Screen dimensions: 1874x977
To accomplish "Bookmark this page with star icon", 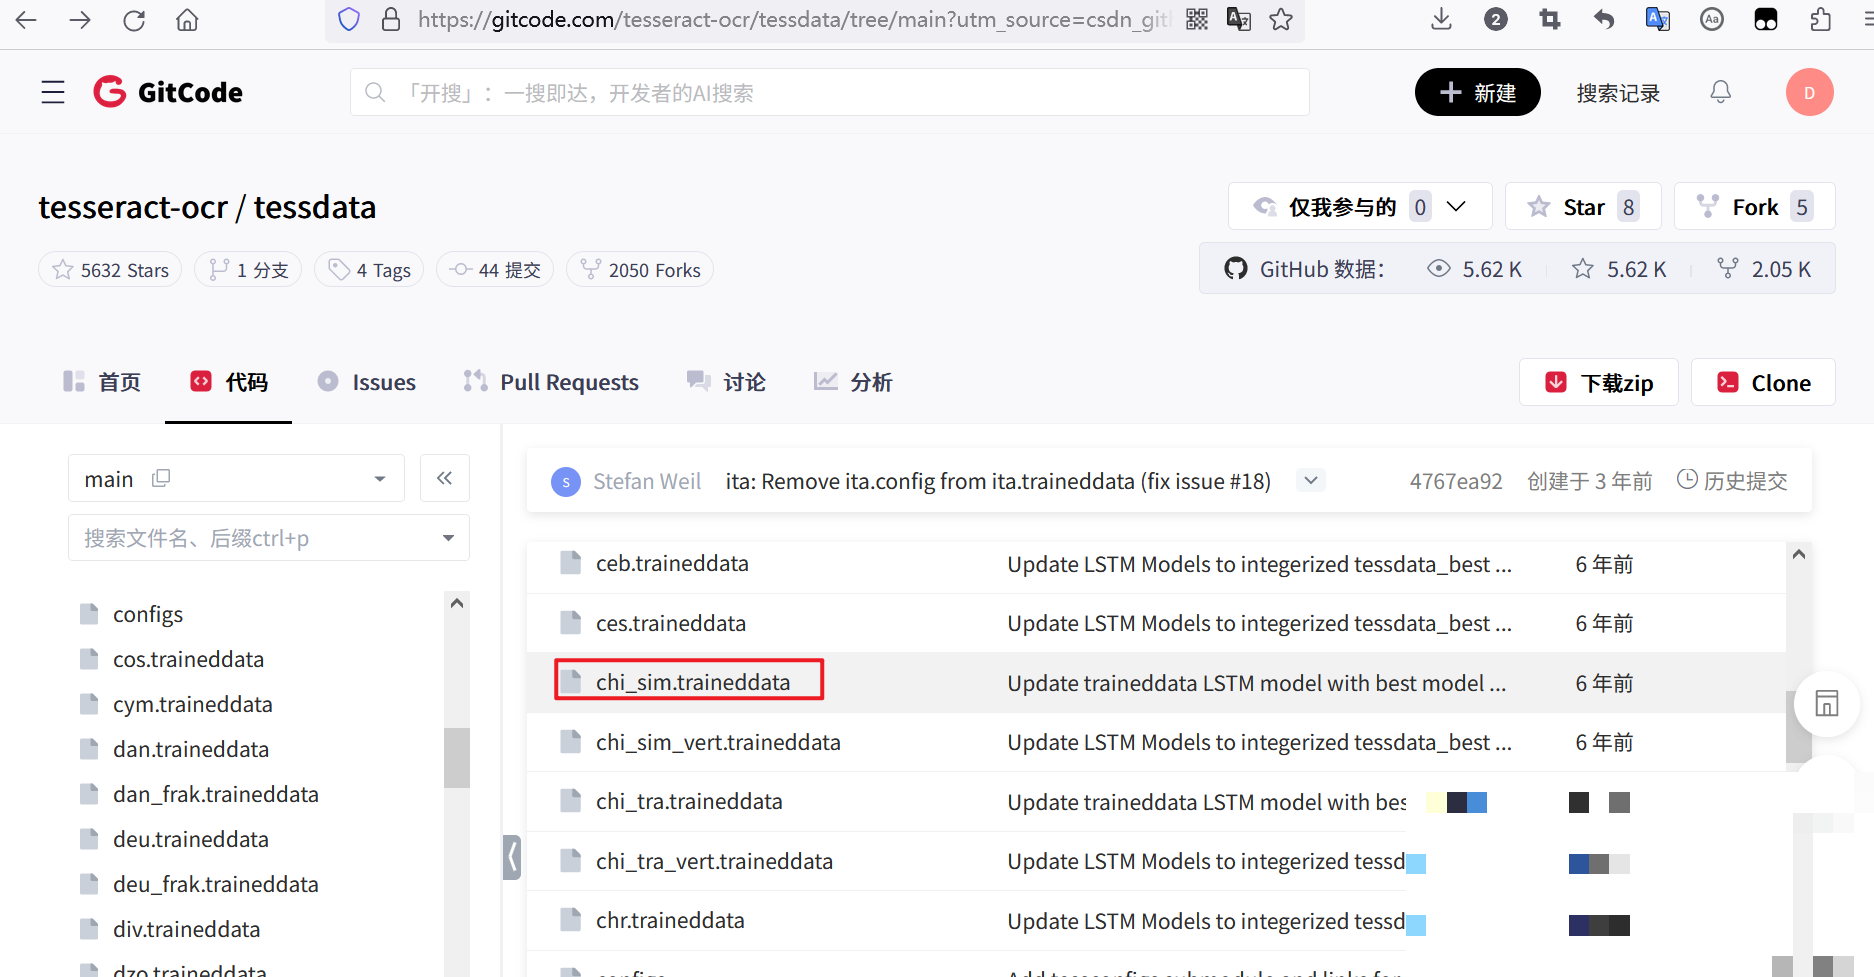I will point(1281,19).
